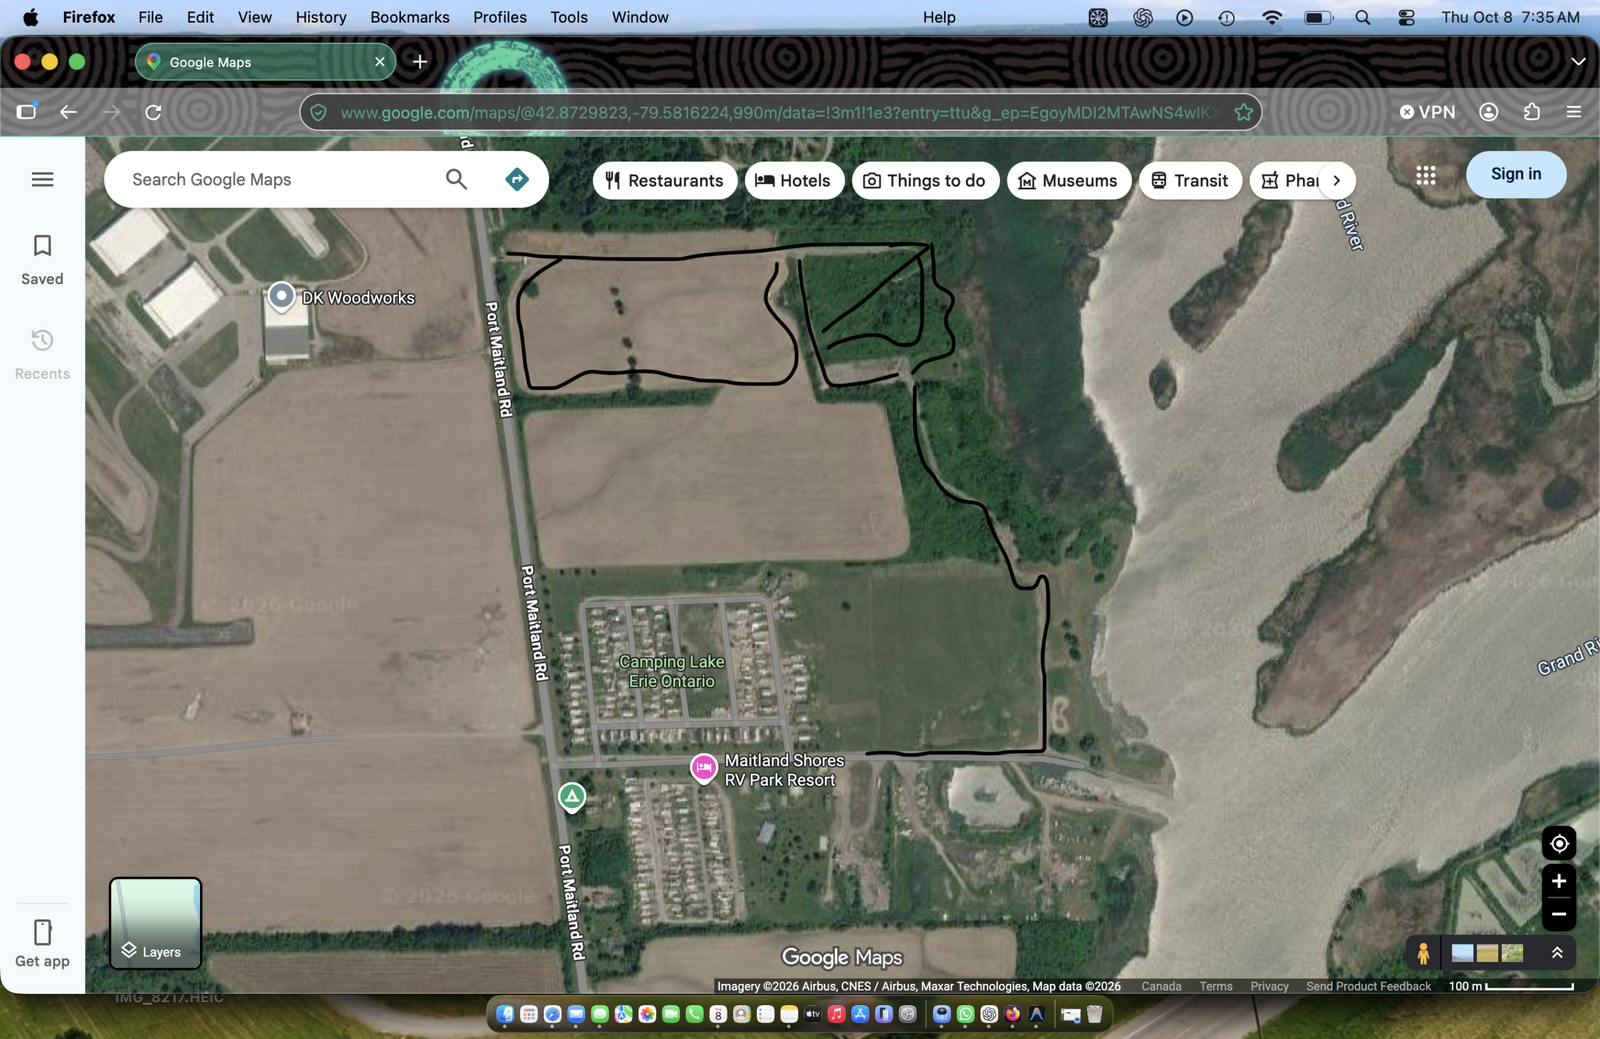Image resolution: width=1600 pixels, height=1039 pixels.
Task: List all tabs dropdown arrow
Action: click(1578, 62)
